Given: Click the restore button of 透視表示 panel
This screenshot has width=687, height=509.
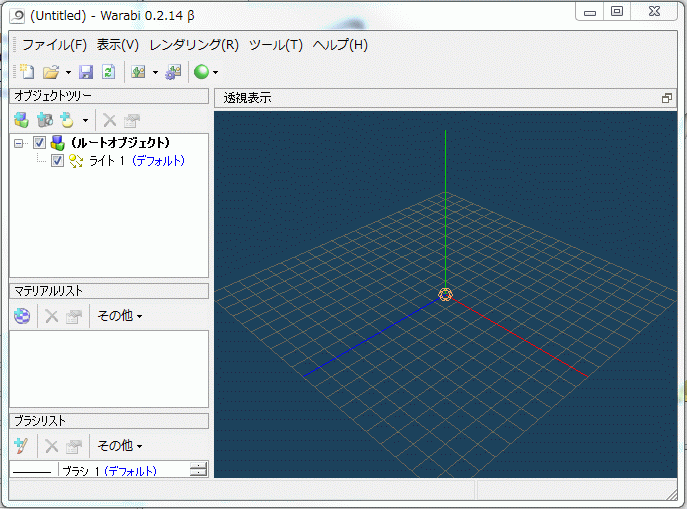Looking at the screenshot, I should (667, 98).
